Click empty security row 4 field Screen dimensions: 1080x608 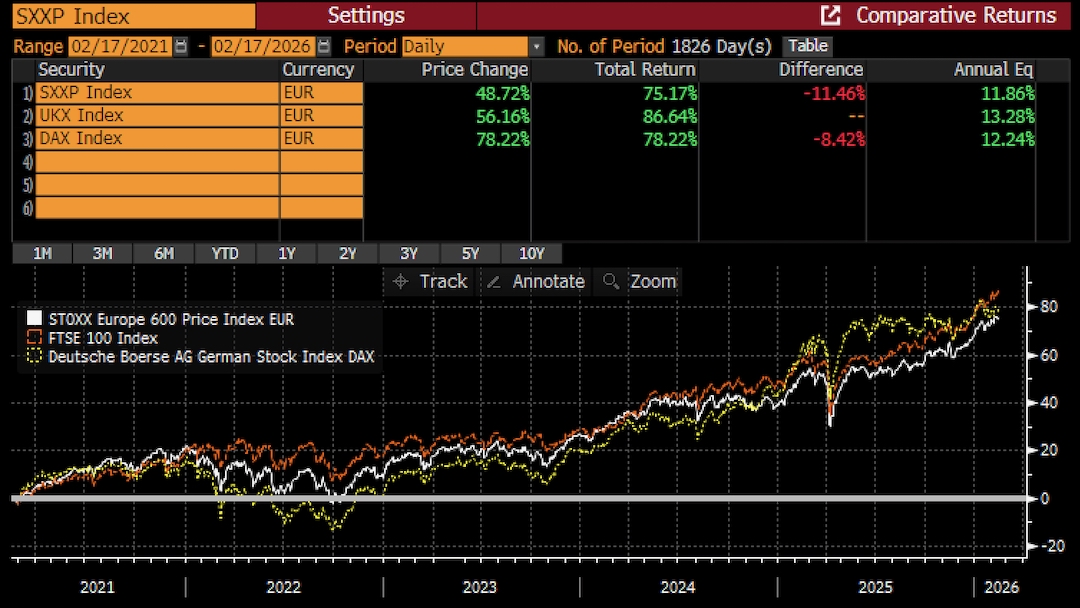click(157, 162)
